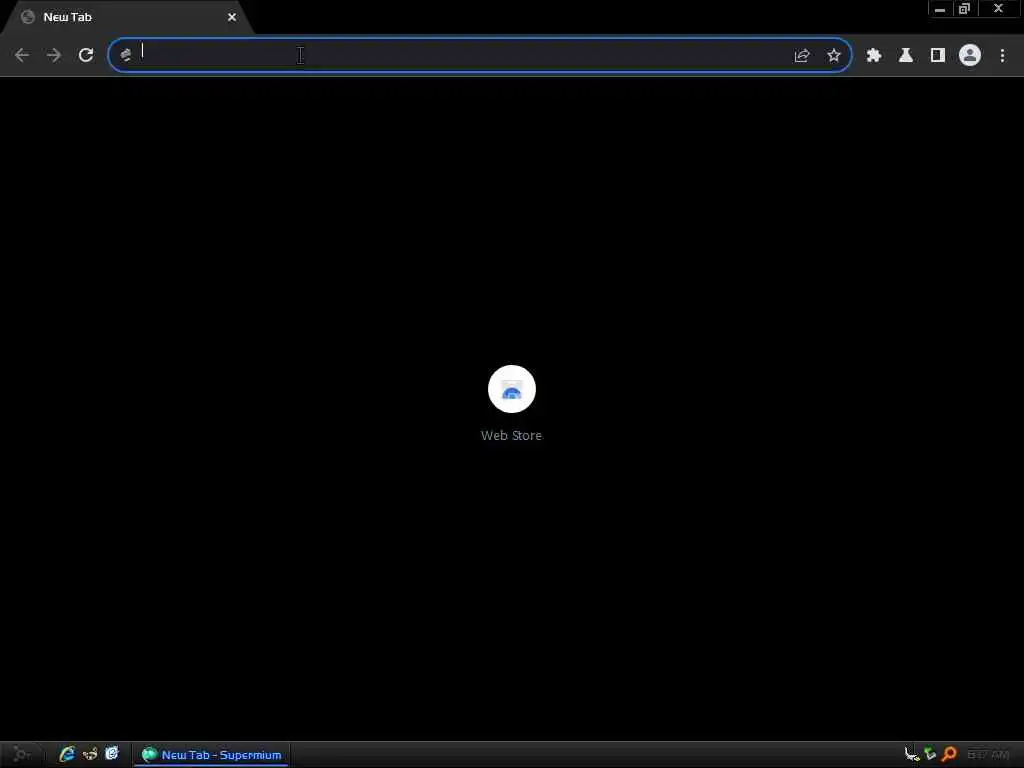Open the profile avatar menu

(970, 56)
